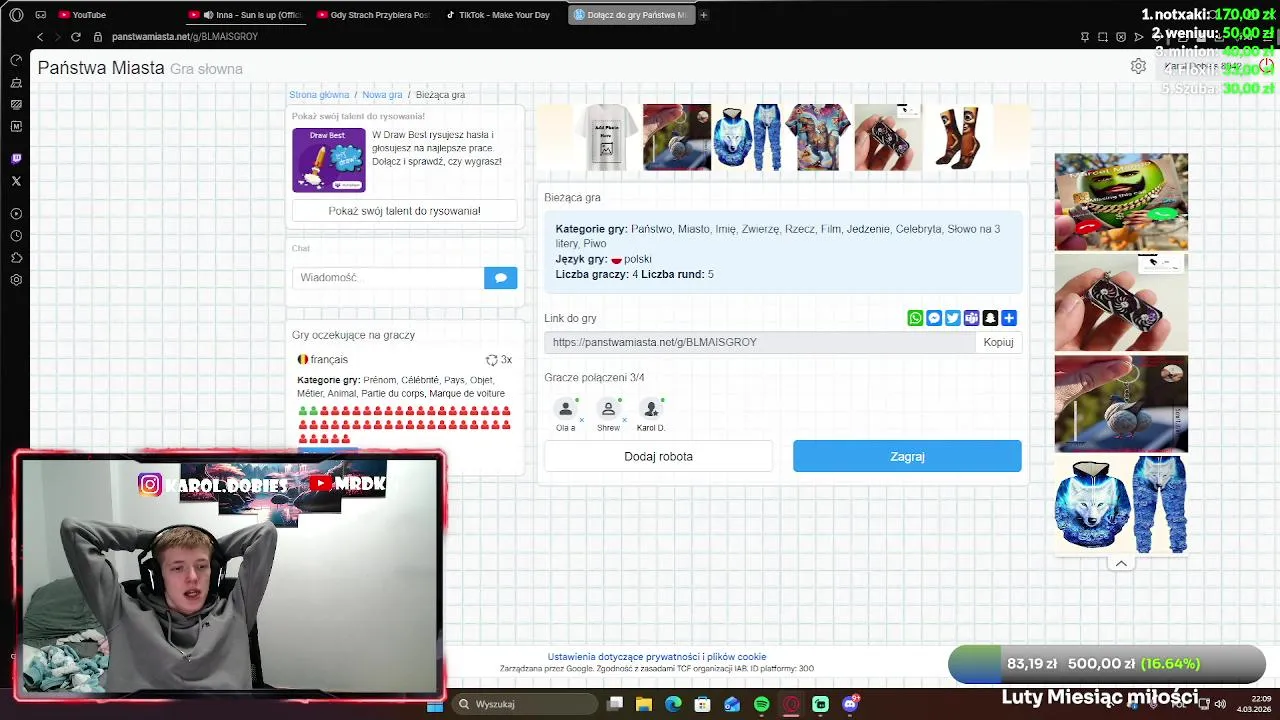Click player avatar Karol D.

651,409
